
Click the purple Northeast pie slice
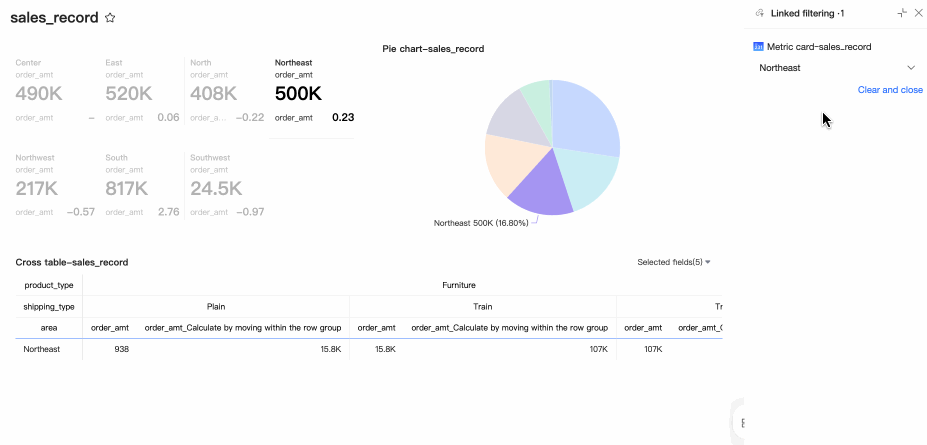tap(541, 189)
